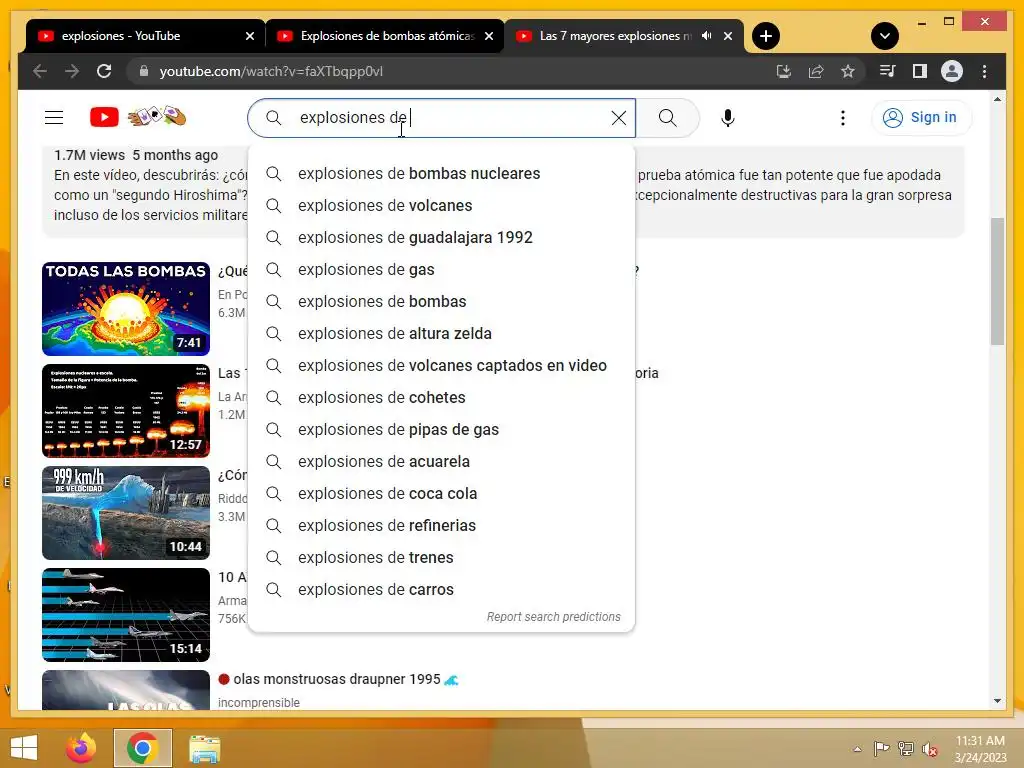
Task: Reload the page with the refresh icon
Action: click(x=104, y=71)
